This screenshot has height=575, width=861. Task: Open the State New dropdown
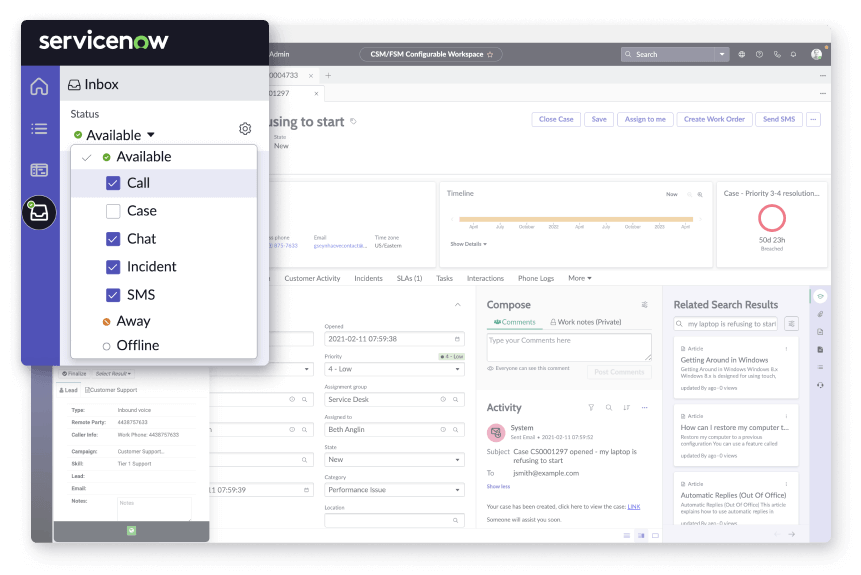click(394, 460)
